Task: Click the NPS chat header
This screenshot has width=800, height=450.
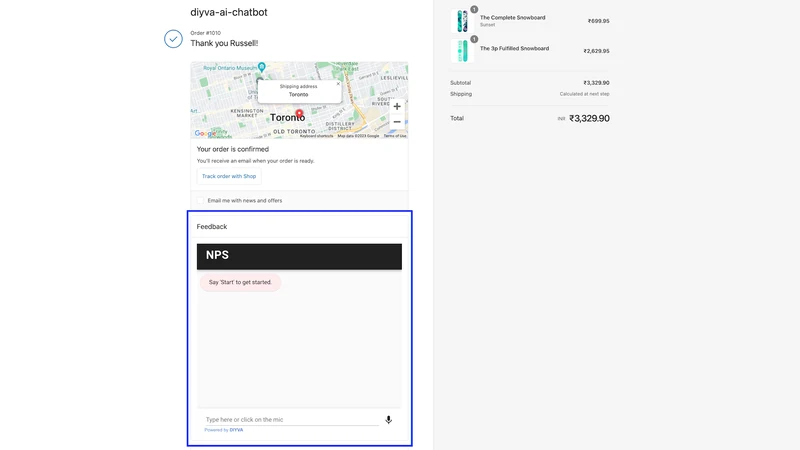Action: coord(299,257)
